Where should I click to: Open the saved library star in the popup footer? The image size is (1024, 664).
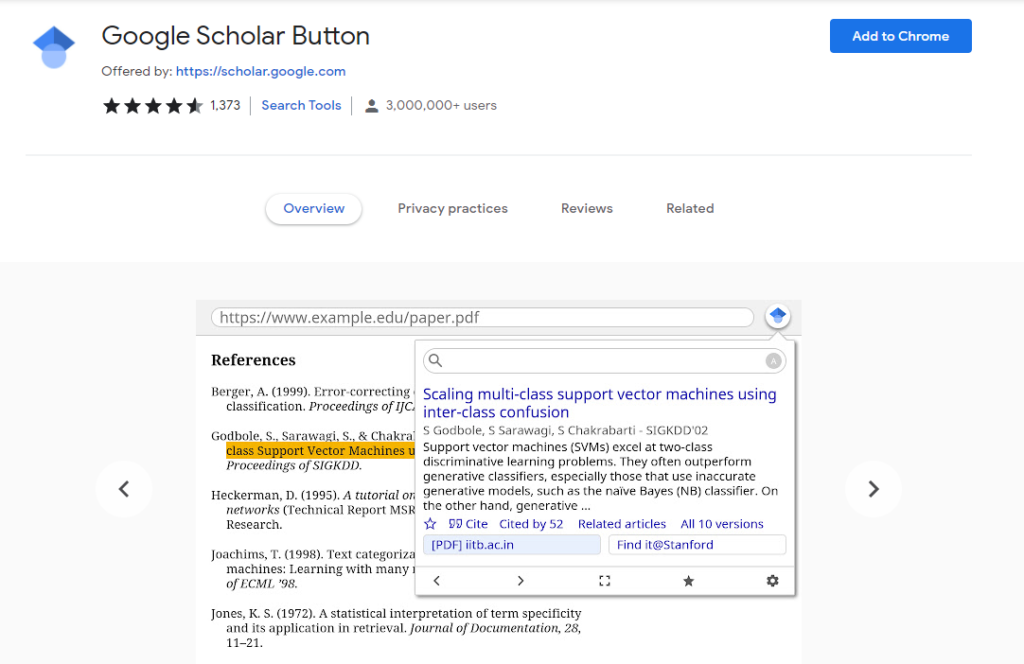click(688, 581)
